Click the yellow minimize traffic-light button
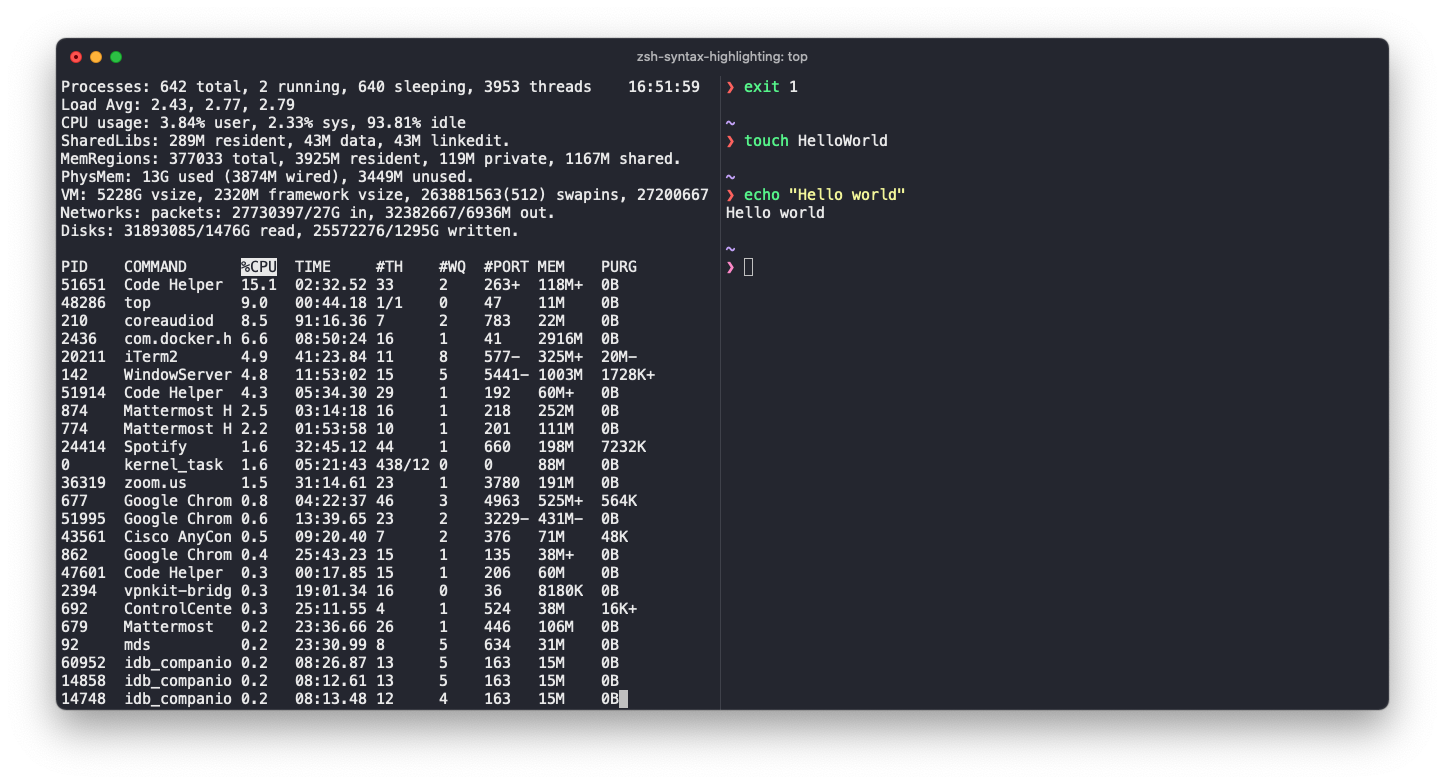This screenshot has height=784, width=1445. [96, 57]
